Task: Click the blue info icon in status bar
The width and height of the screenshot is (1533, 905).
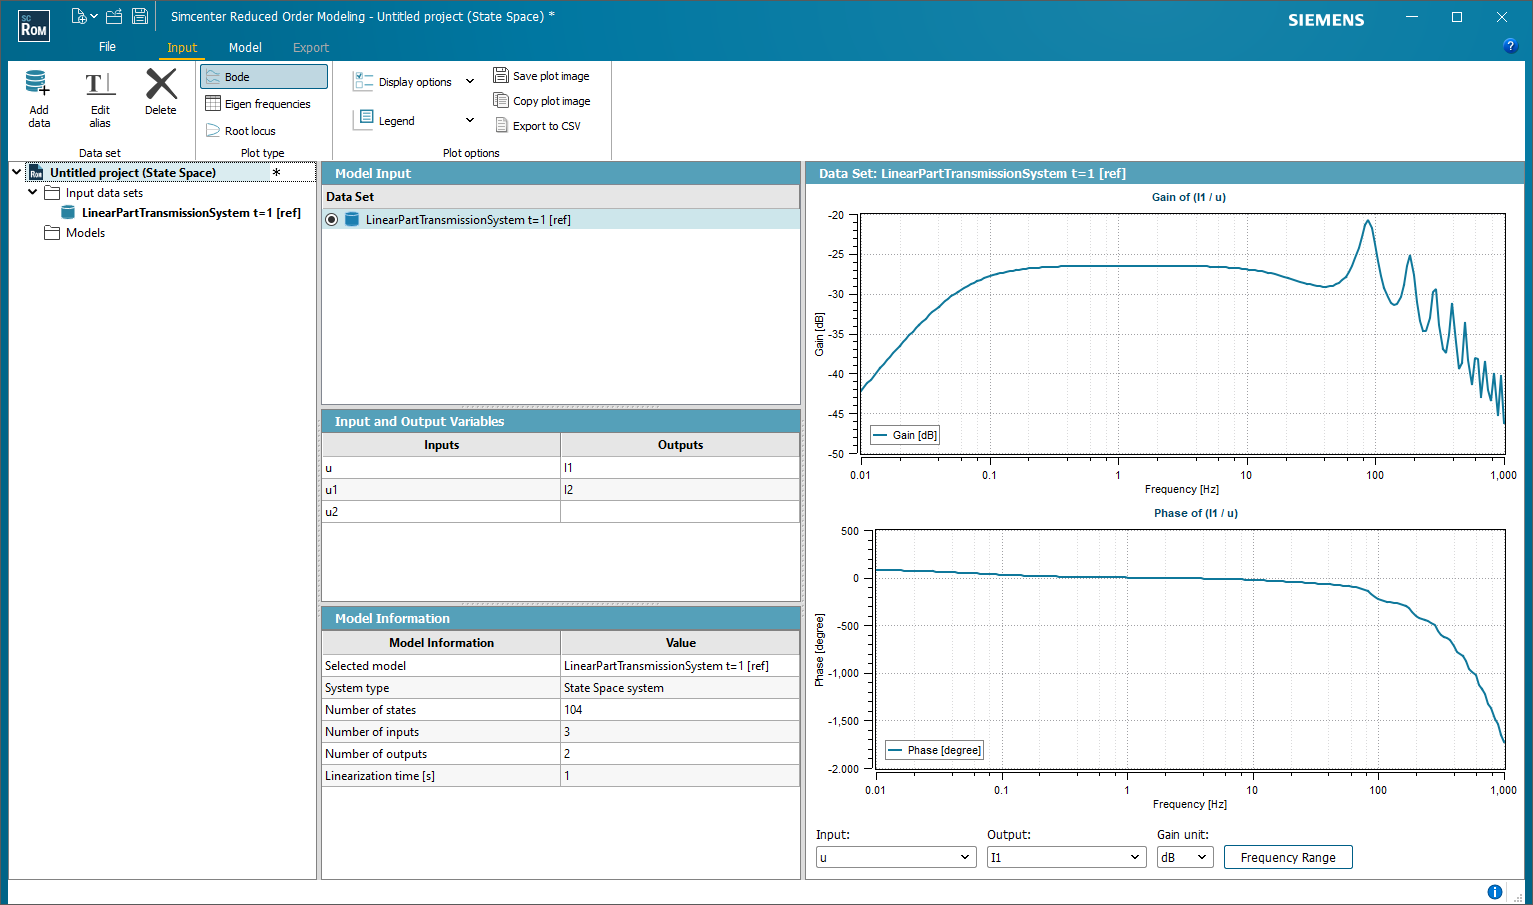Action: click(1495, 892)
